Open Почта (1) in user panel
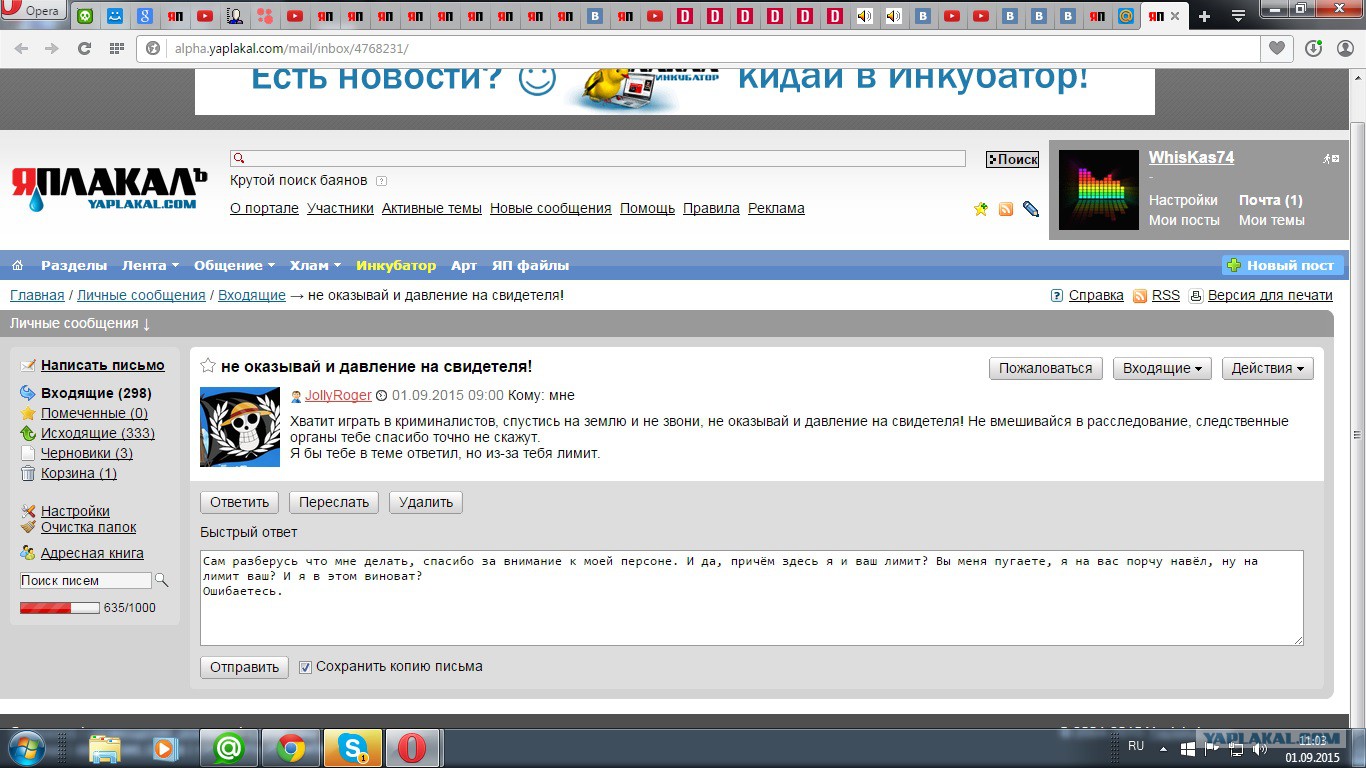This screenshot has width=1366, height=768. pyautogui.click(x=1271, y=200)
